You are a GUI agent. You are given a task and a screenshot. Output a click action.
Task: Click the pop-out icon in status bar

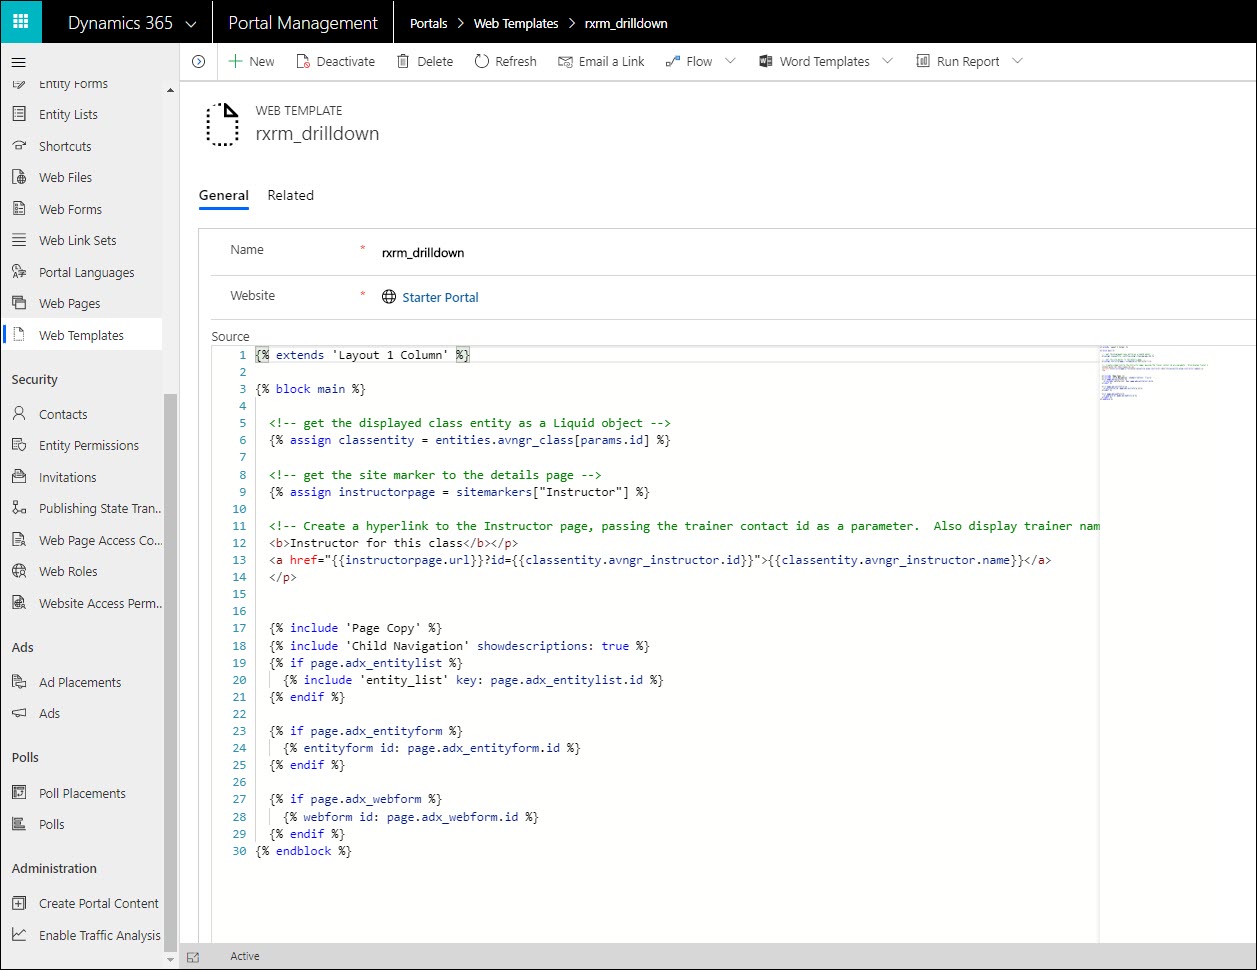pos(193,957)
